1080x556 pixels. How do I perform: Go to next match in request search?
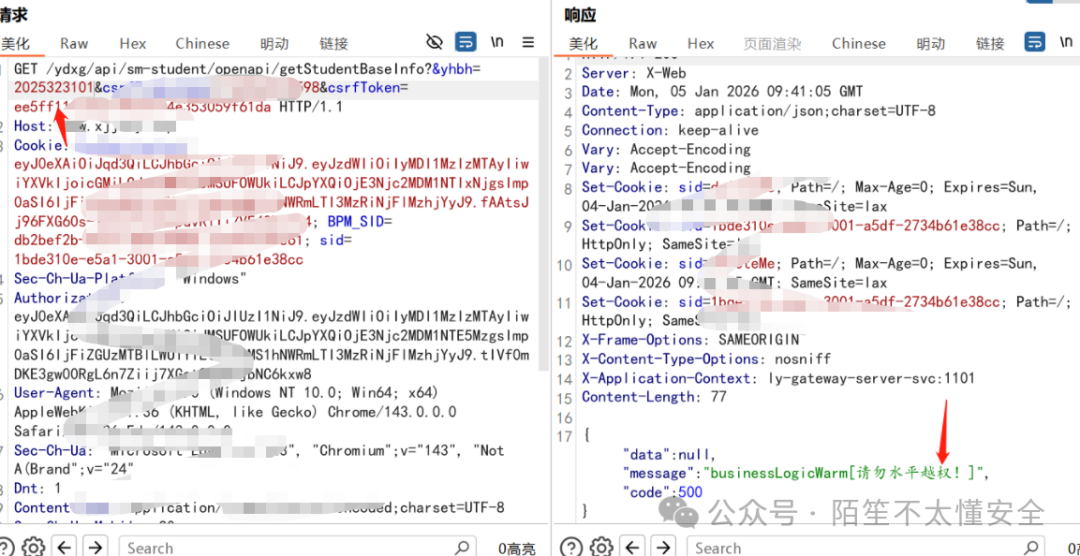click(96, 547)
